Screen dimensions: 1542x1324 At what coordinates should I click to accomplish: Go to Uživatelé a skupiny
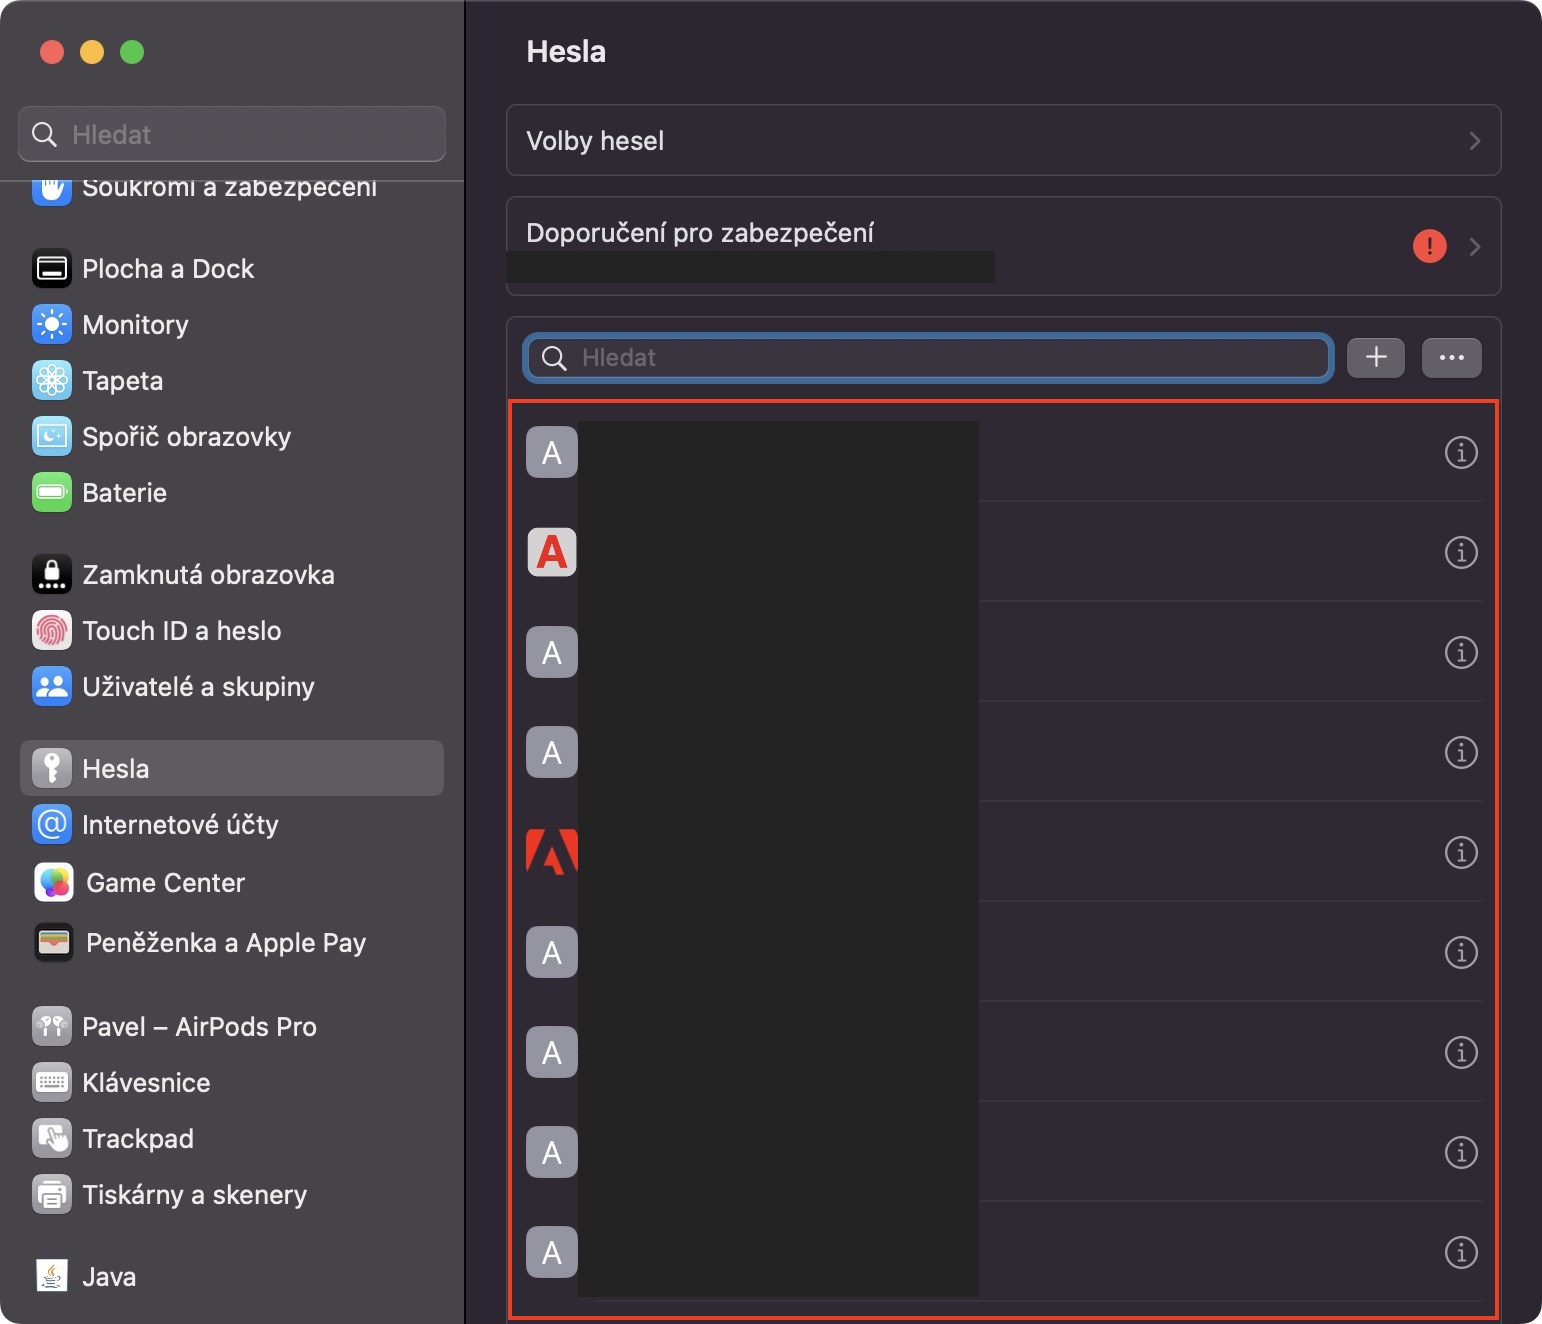[x=198, y=686]
